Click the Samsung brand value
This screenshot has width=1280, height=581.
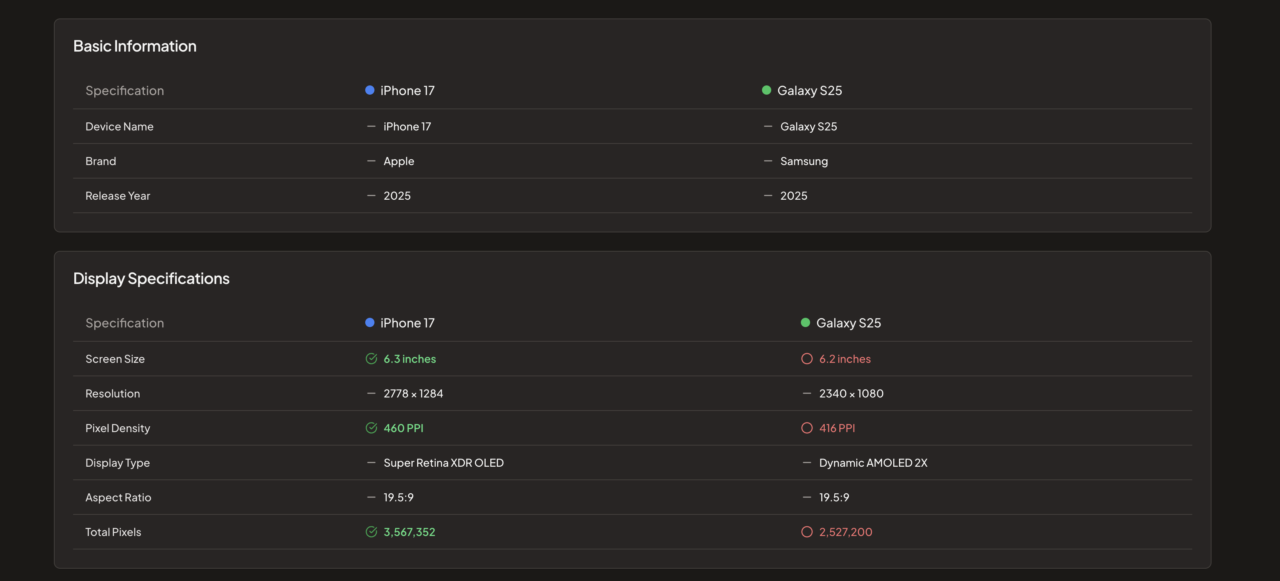[x=804, y=161]
